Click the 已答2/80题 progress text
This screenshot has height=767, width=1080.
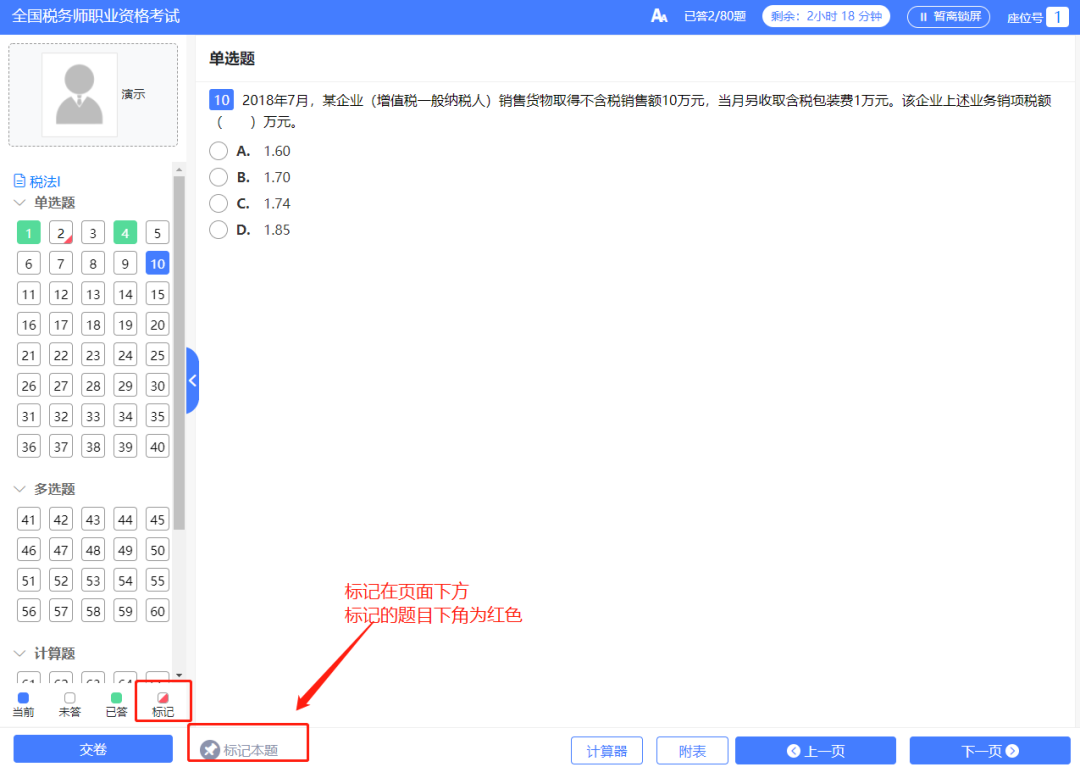coord(715,16)
